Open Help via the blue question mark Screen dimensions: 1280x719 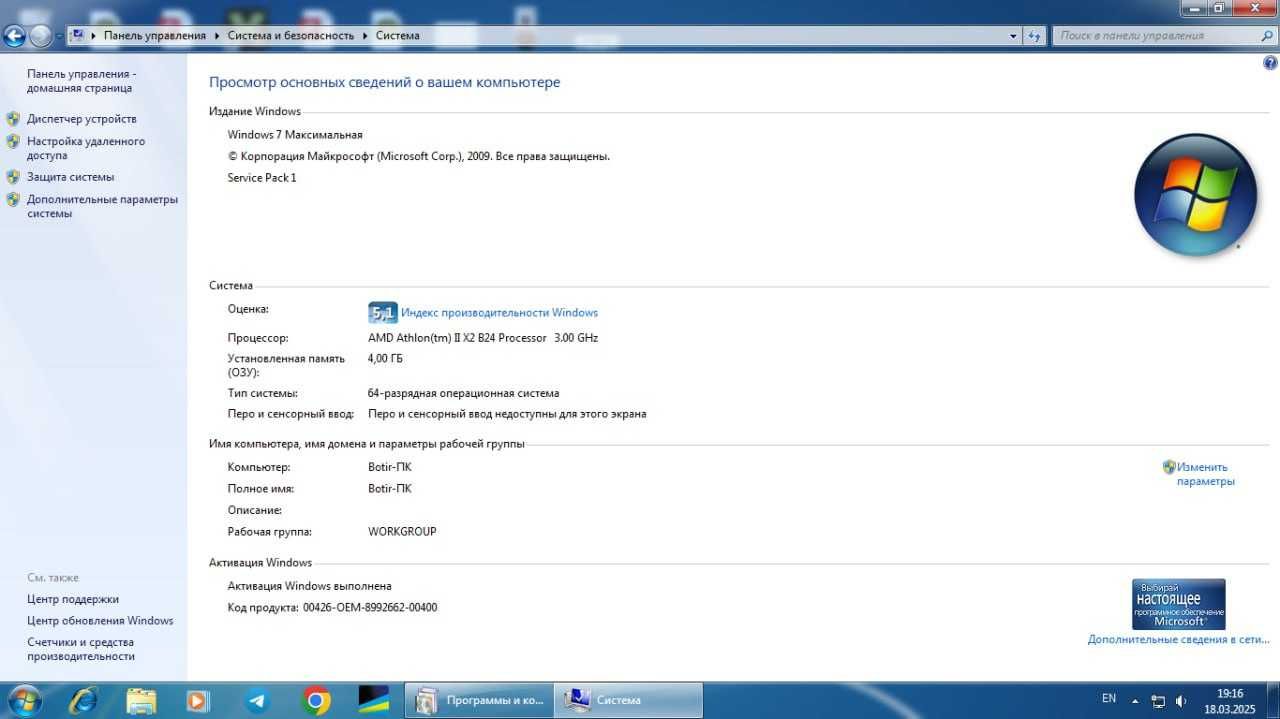[1270, 62]
